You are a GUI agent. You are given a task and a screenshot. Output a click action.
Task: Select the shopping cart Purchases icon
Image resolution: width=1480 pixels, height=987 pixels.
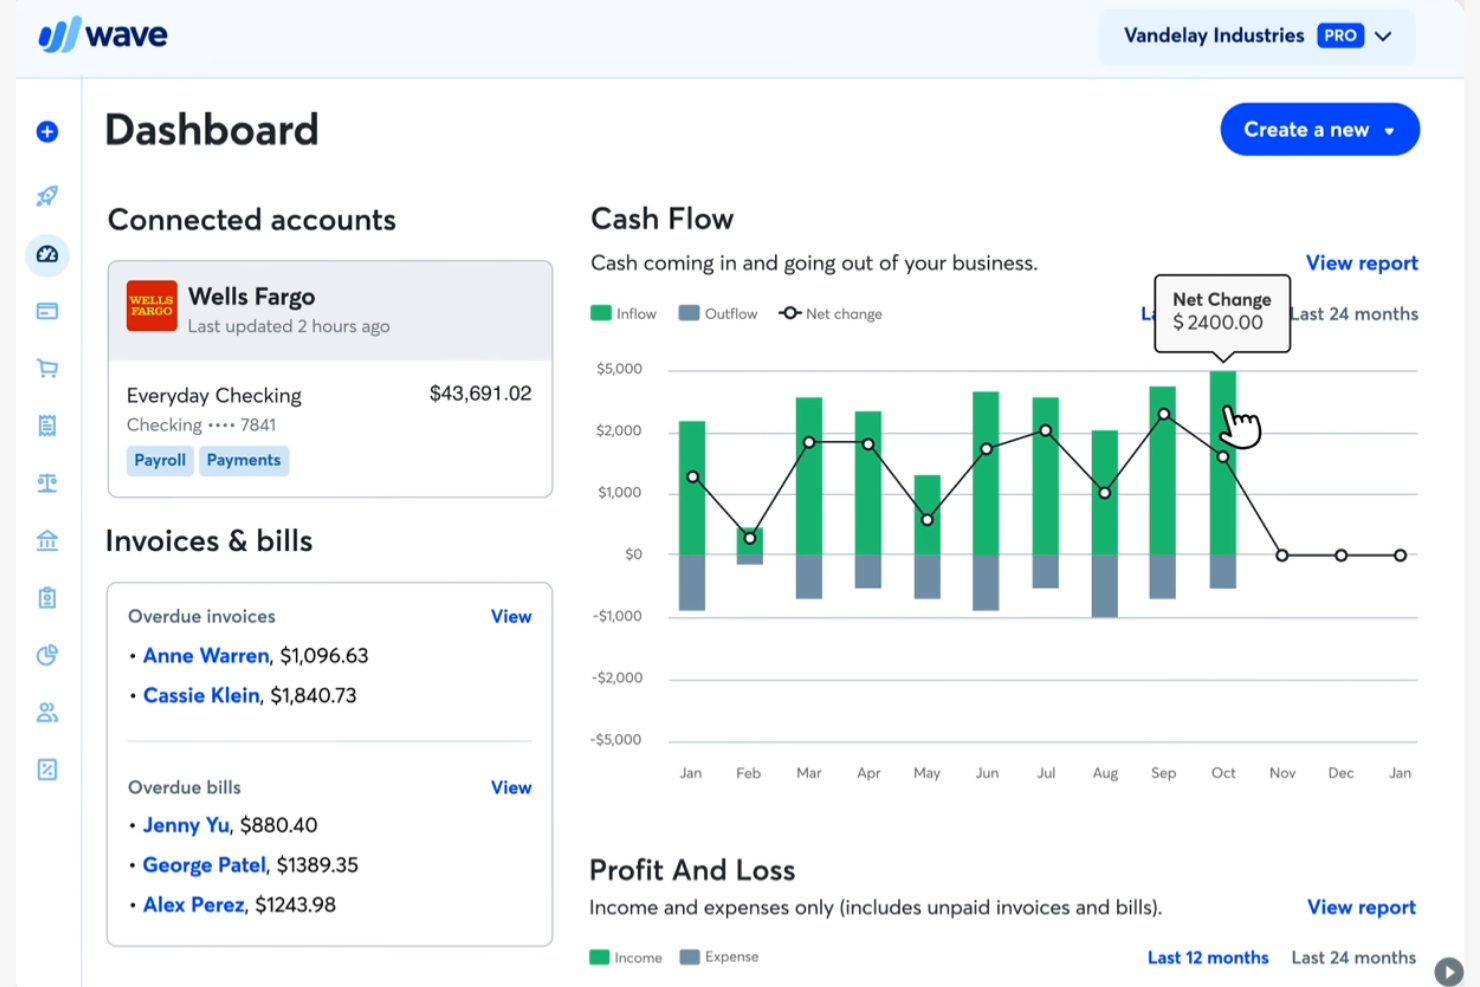pyautogui.click(x=47, y=368)
